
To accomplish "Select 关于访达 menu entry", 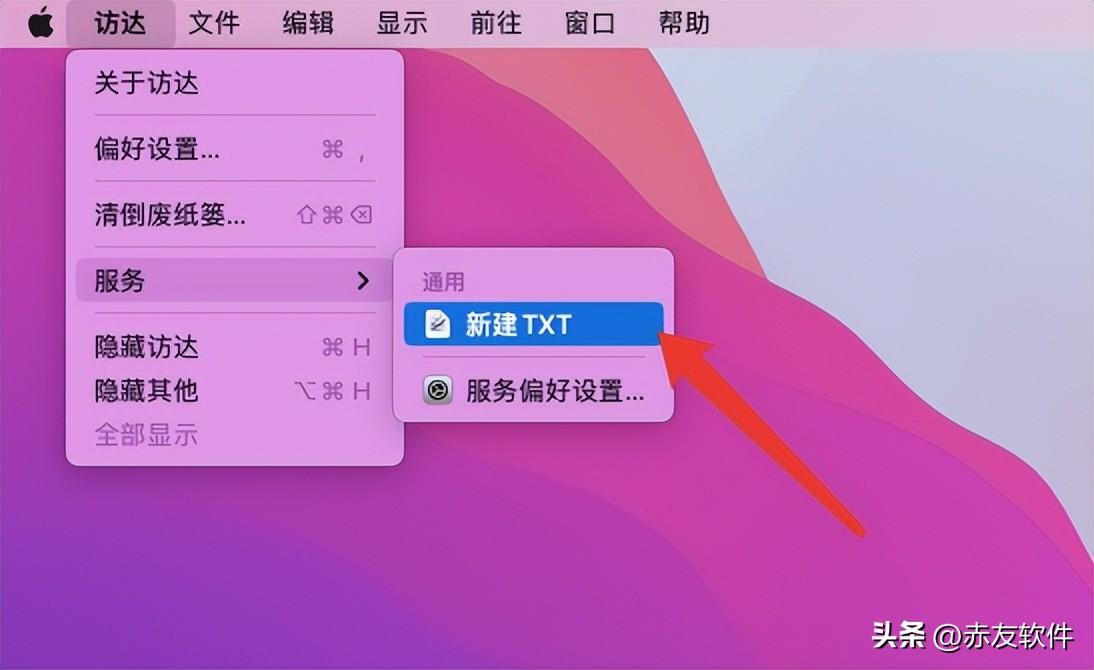I will coord(145,84).
